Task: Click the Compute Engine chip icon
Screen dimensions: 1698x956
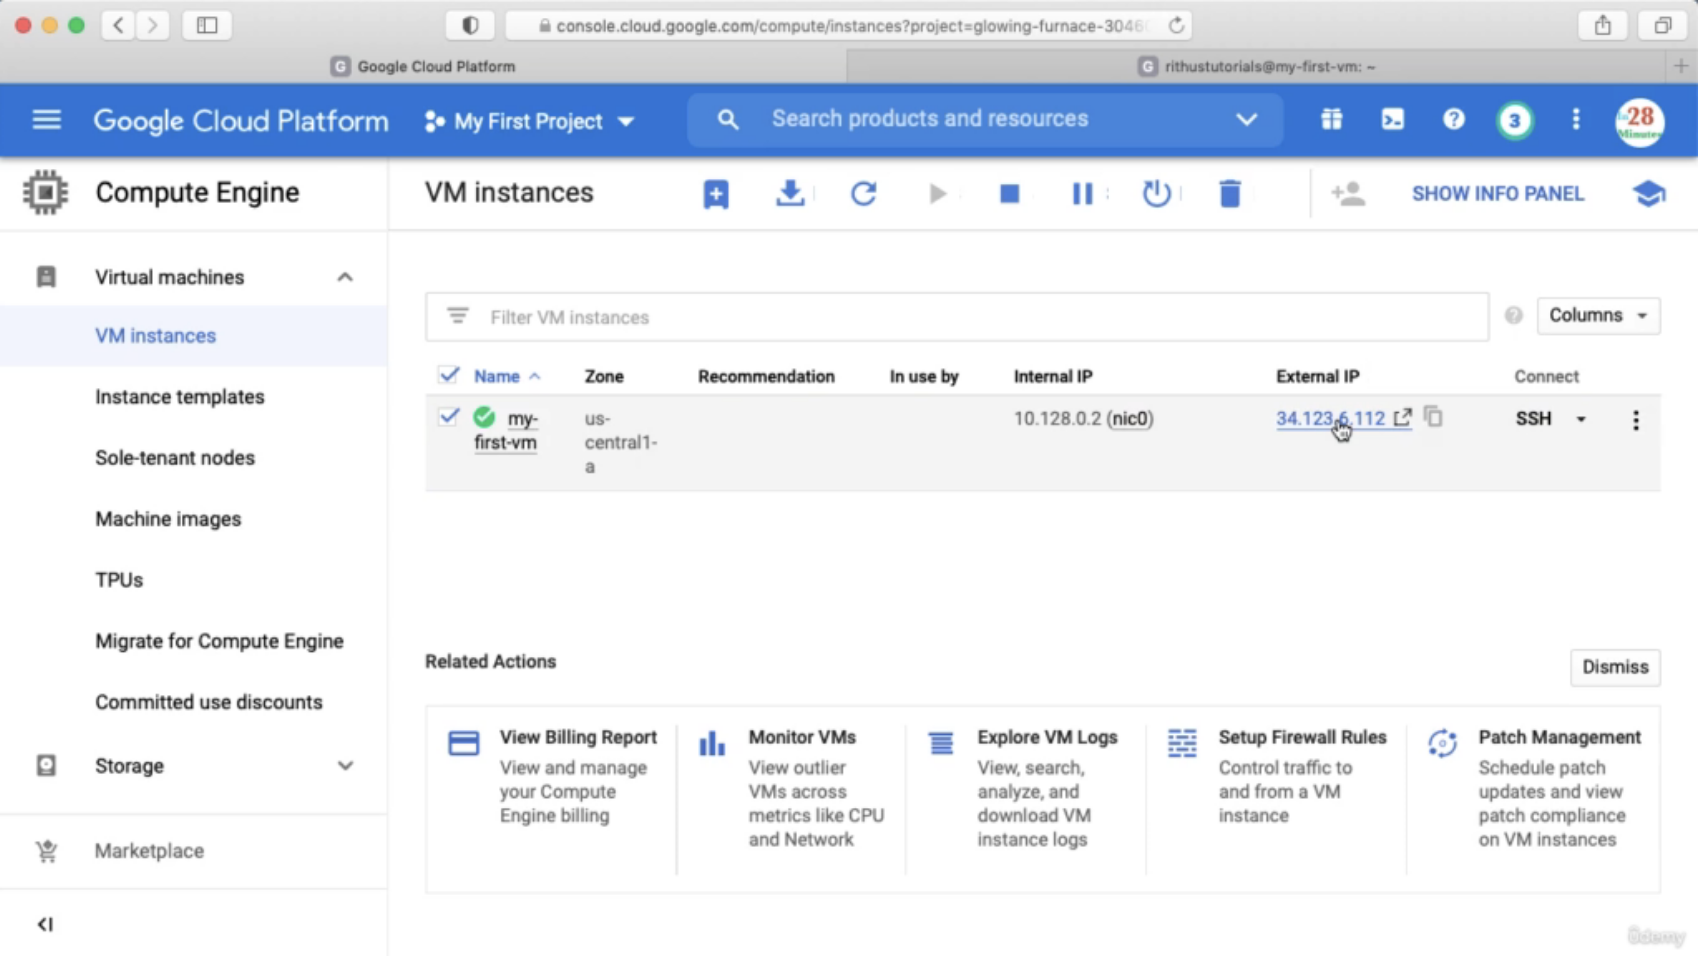Action: 45,192
